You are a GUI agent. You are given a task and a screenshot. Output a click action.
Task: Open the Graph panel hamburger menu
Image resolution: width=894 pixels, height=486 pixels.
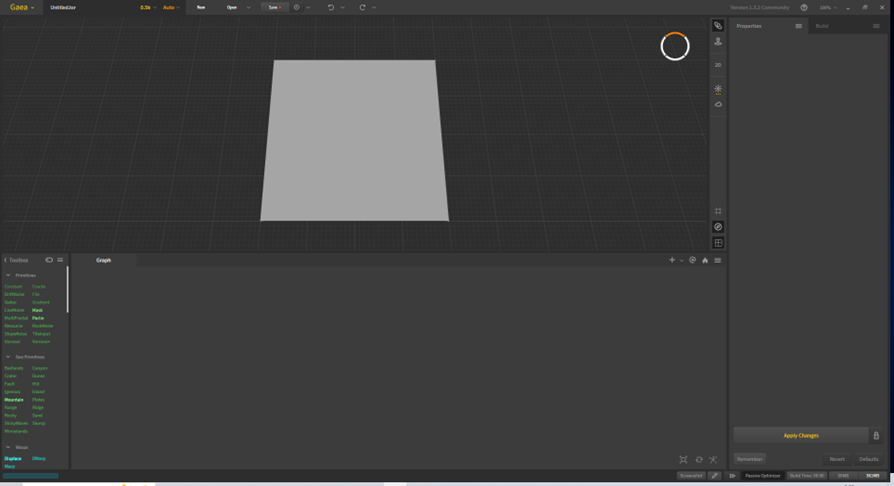(x=717, y=260)
